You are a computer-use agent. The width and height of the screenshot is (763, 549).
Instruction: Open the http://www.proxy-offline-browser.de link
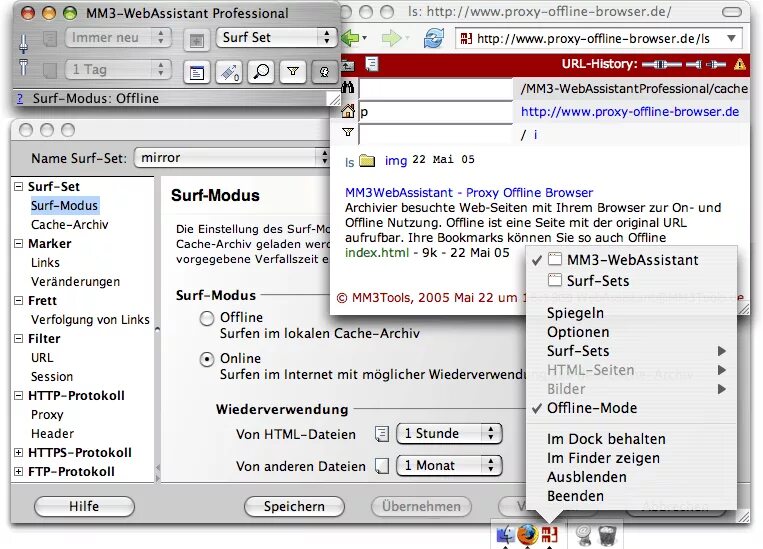click(630, 111)
